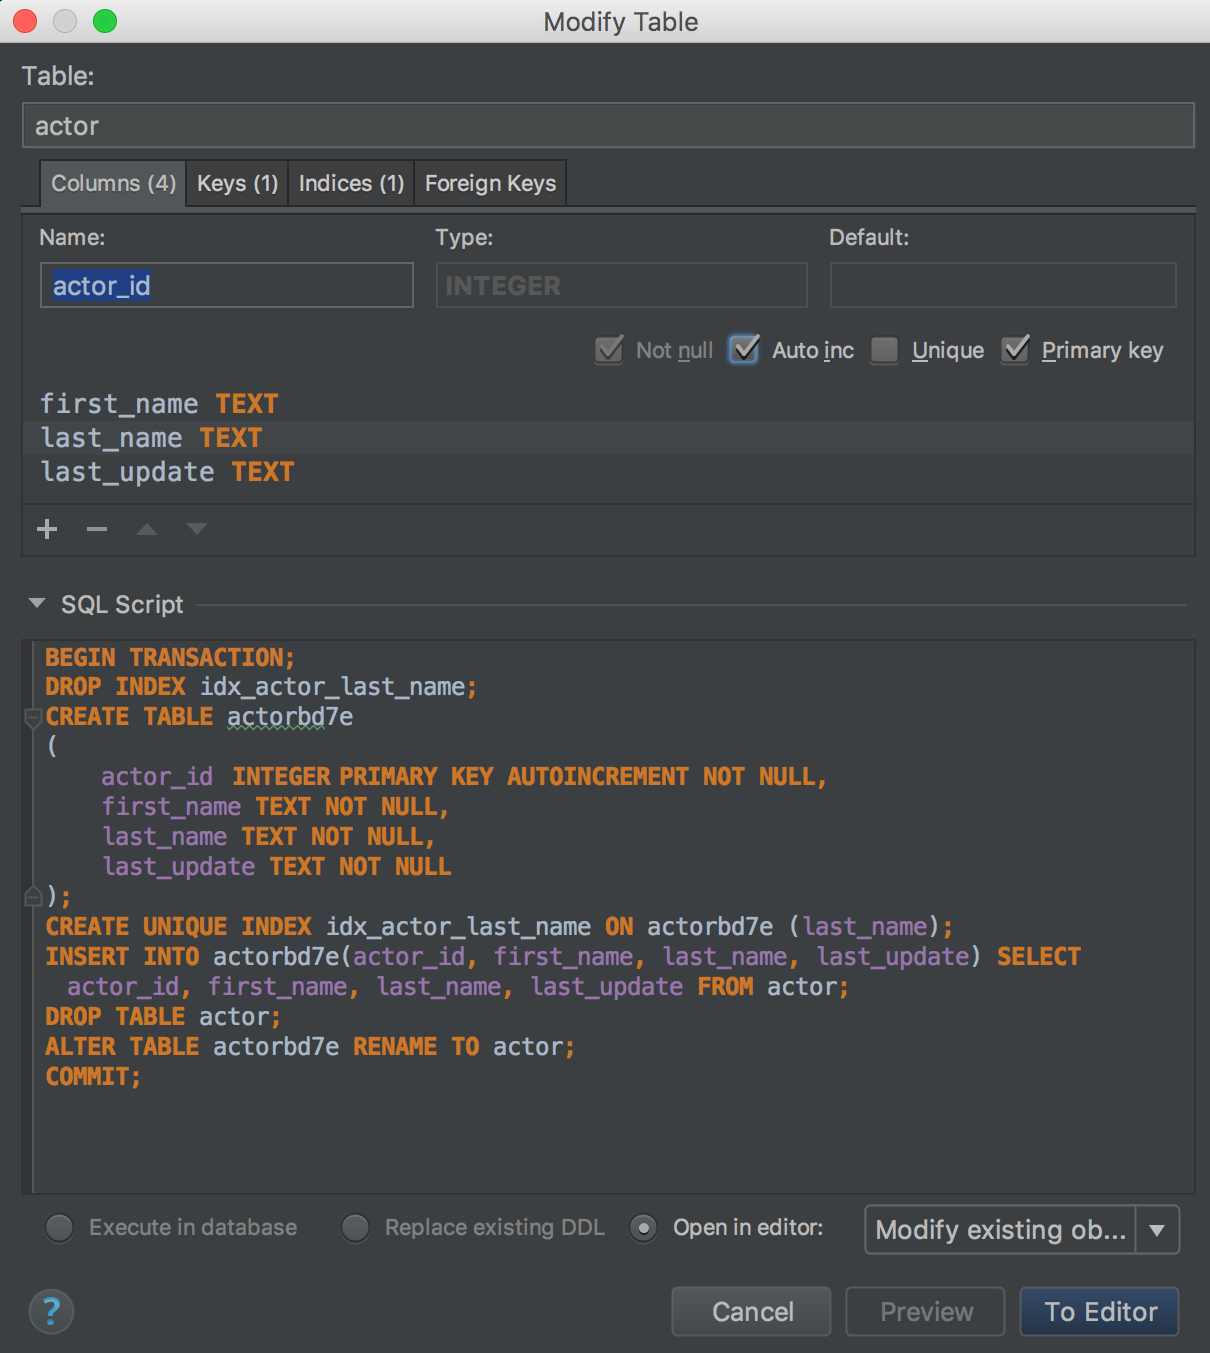Click the empty Default value field
This screenshot has height=1353, width=1210.
pyautogui.click(x=1003, y=286)
